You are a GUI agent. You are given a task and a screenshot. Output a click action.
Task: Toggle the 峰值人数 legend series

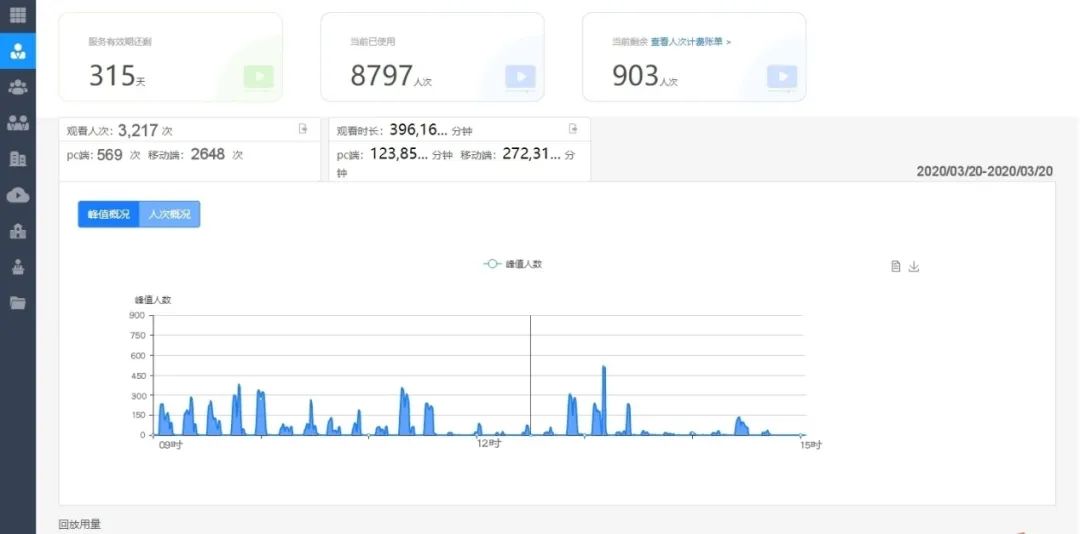click(x=513, y=264)
